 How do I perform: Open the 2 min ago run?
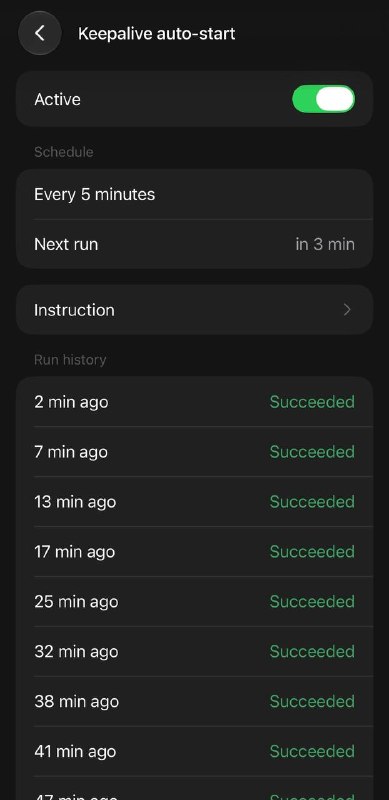point(194,402)
